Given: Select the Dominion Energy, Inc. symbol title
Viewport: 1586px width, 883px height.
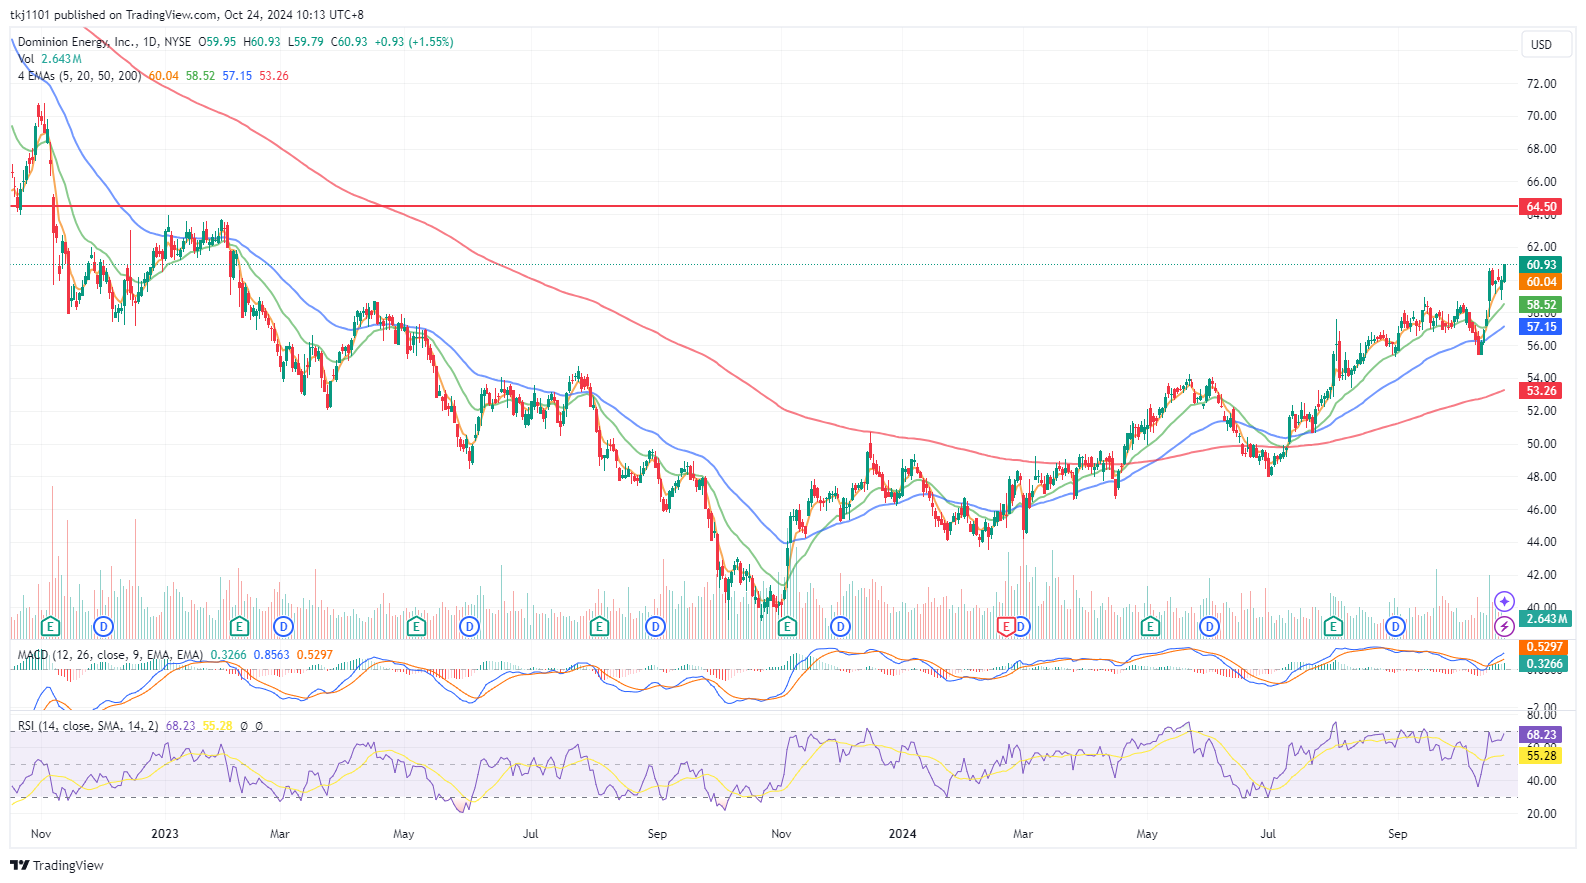Looking at the screenshot, I should click(x=78, y=42).
